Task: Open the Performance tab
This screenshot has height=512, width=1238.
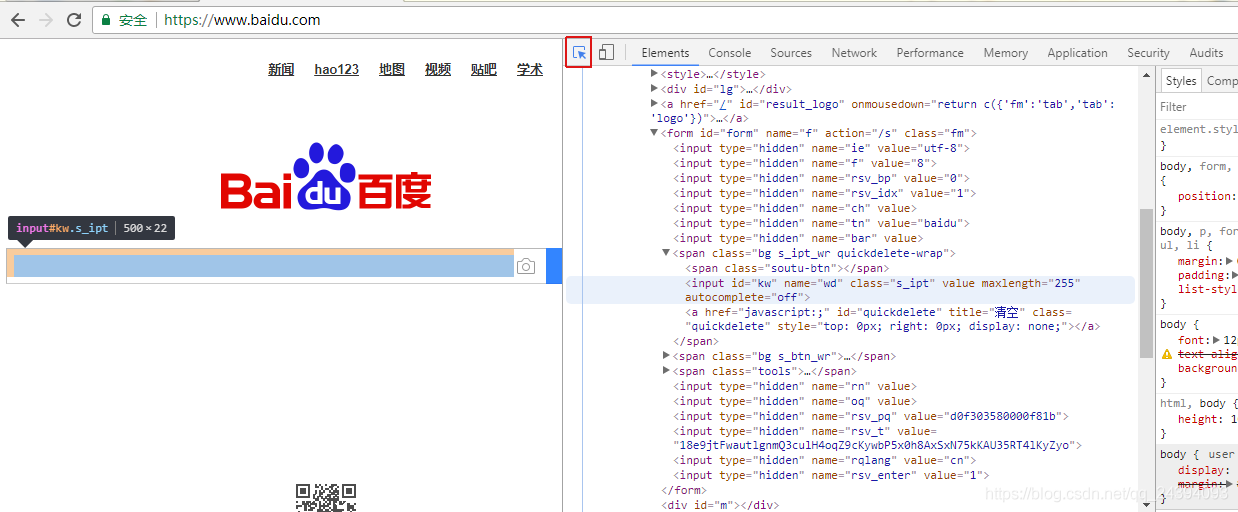Action: (930, 53)
